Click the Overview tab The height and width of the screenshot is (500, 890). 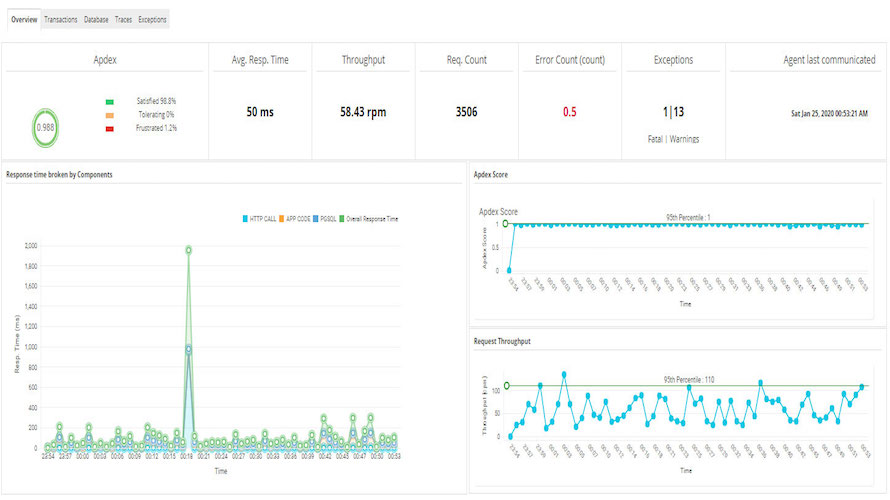(23, 19)
